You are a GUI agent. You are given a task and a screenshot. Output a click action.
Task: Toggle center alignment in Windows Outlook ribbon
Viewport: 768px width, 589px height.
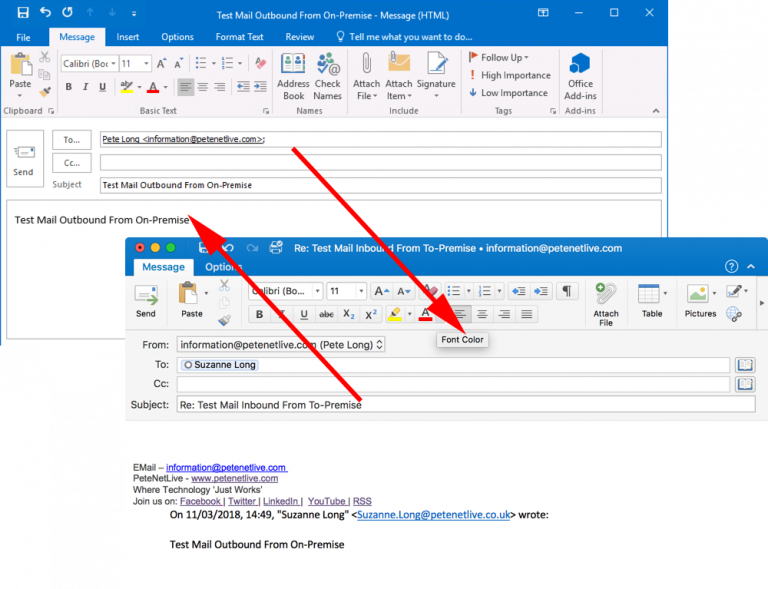[x=203, y=87]
